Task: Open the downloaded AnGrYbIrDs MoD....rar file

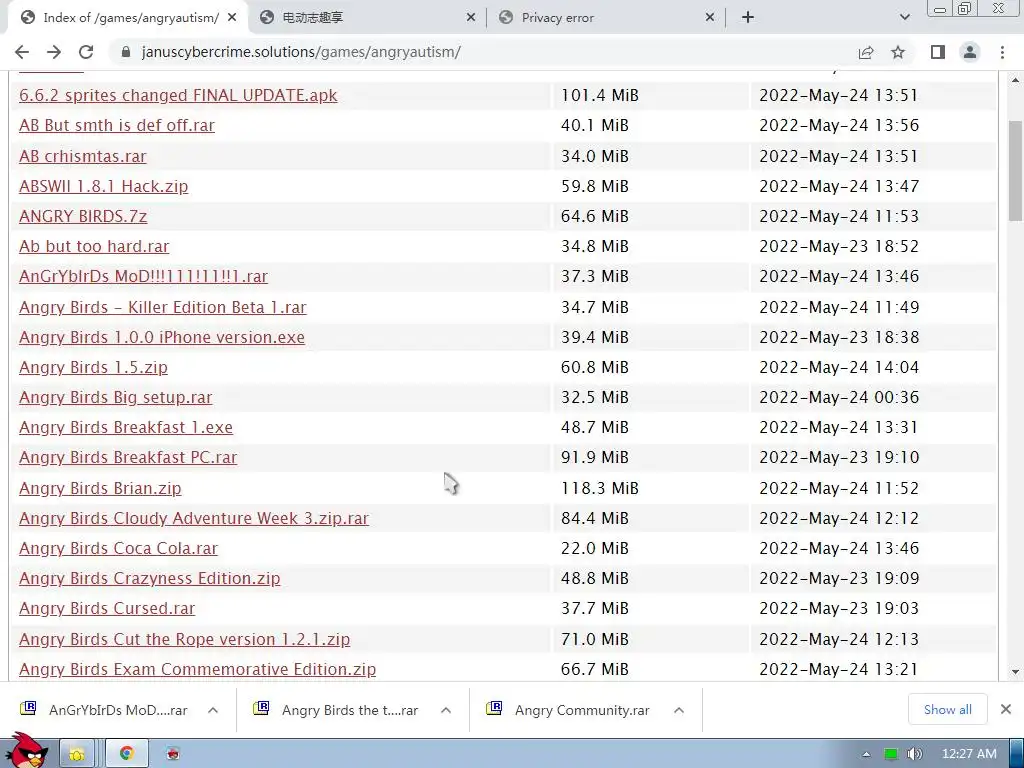Action: click(x=104, y=710)
